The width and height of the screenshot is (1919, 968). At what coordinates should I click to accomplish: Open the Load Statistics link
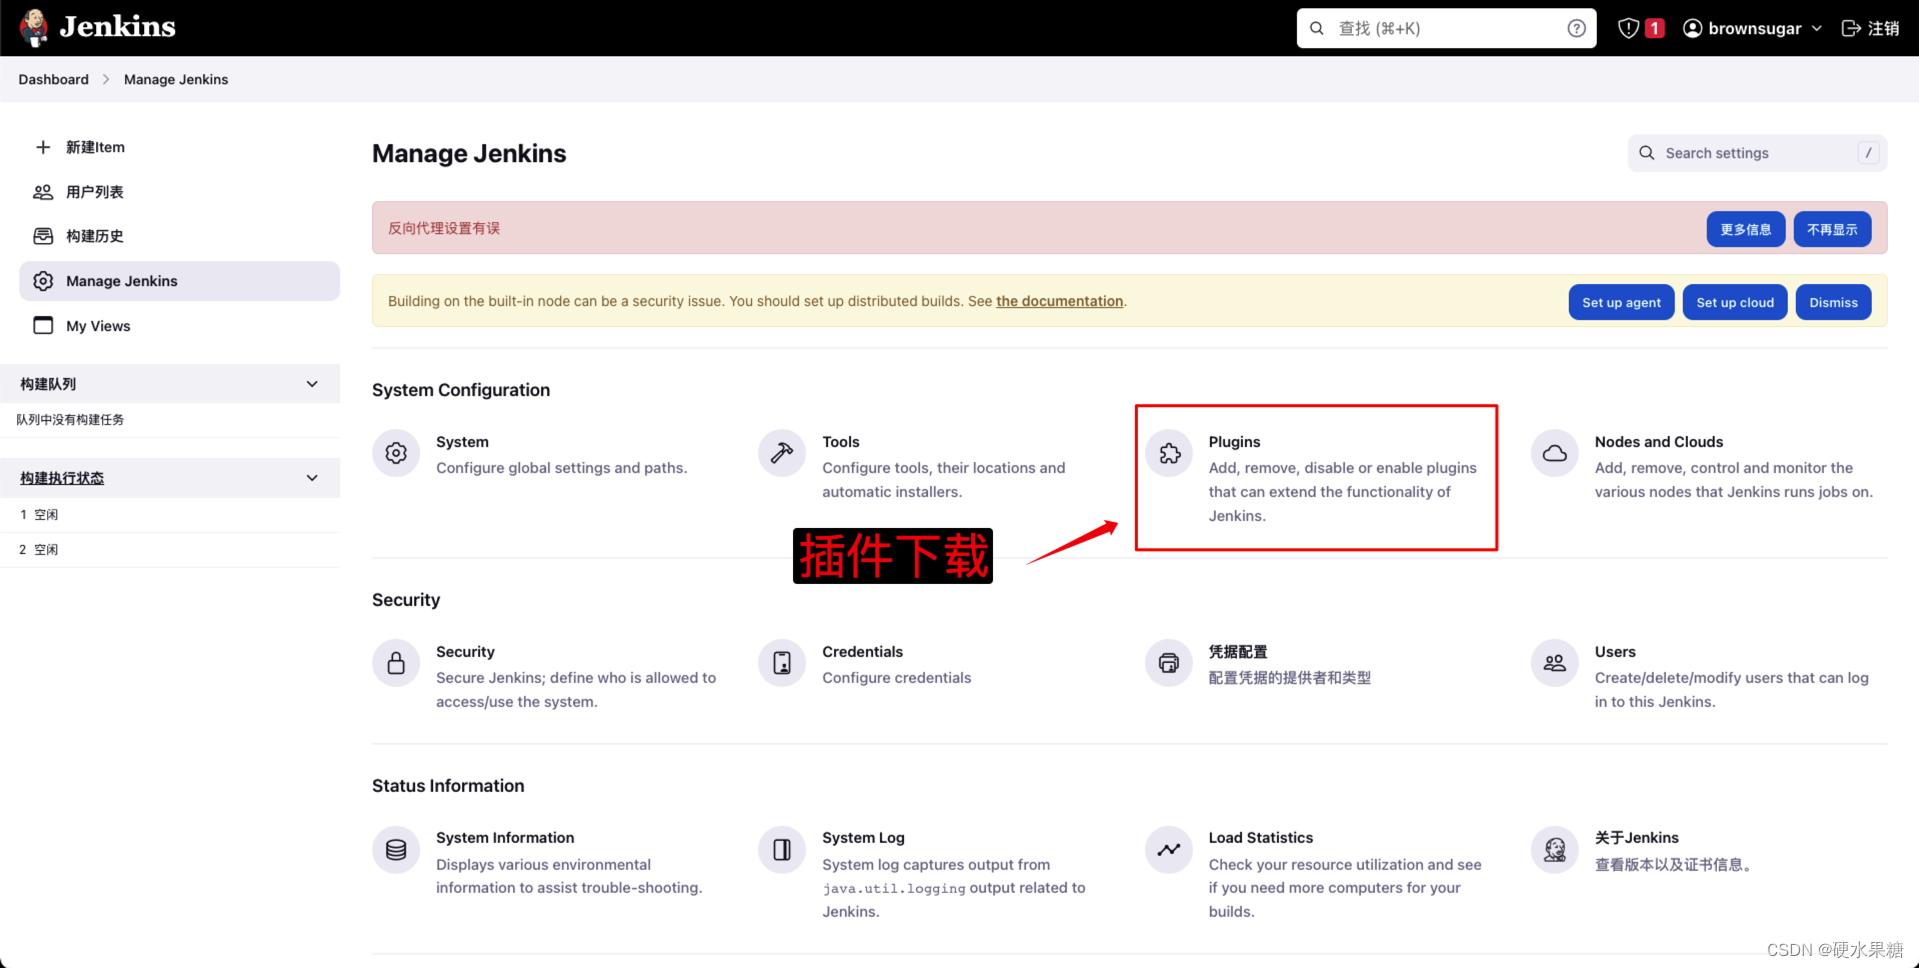[1260, 838]
